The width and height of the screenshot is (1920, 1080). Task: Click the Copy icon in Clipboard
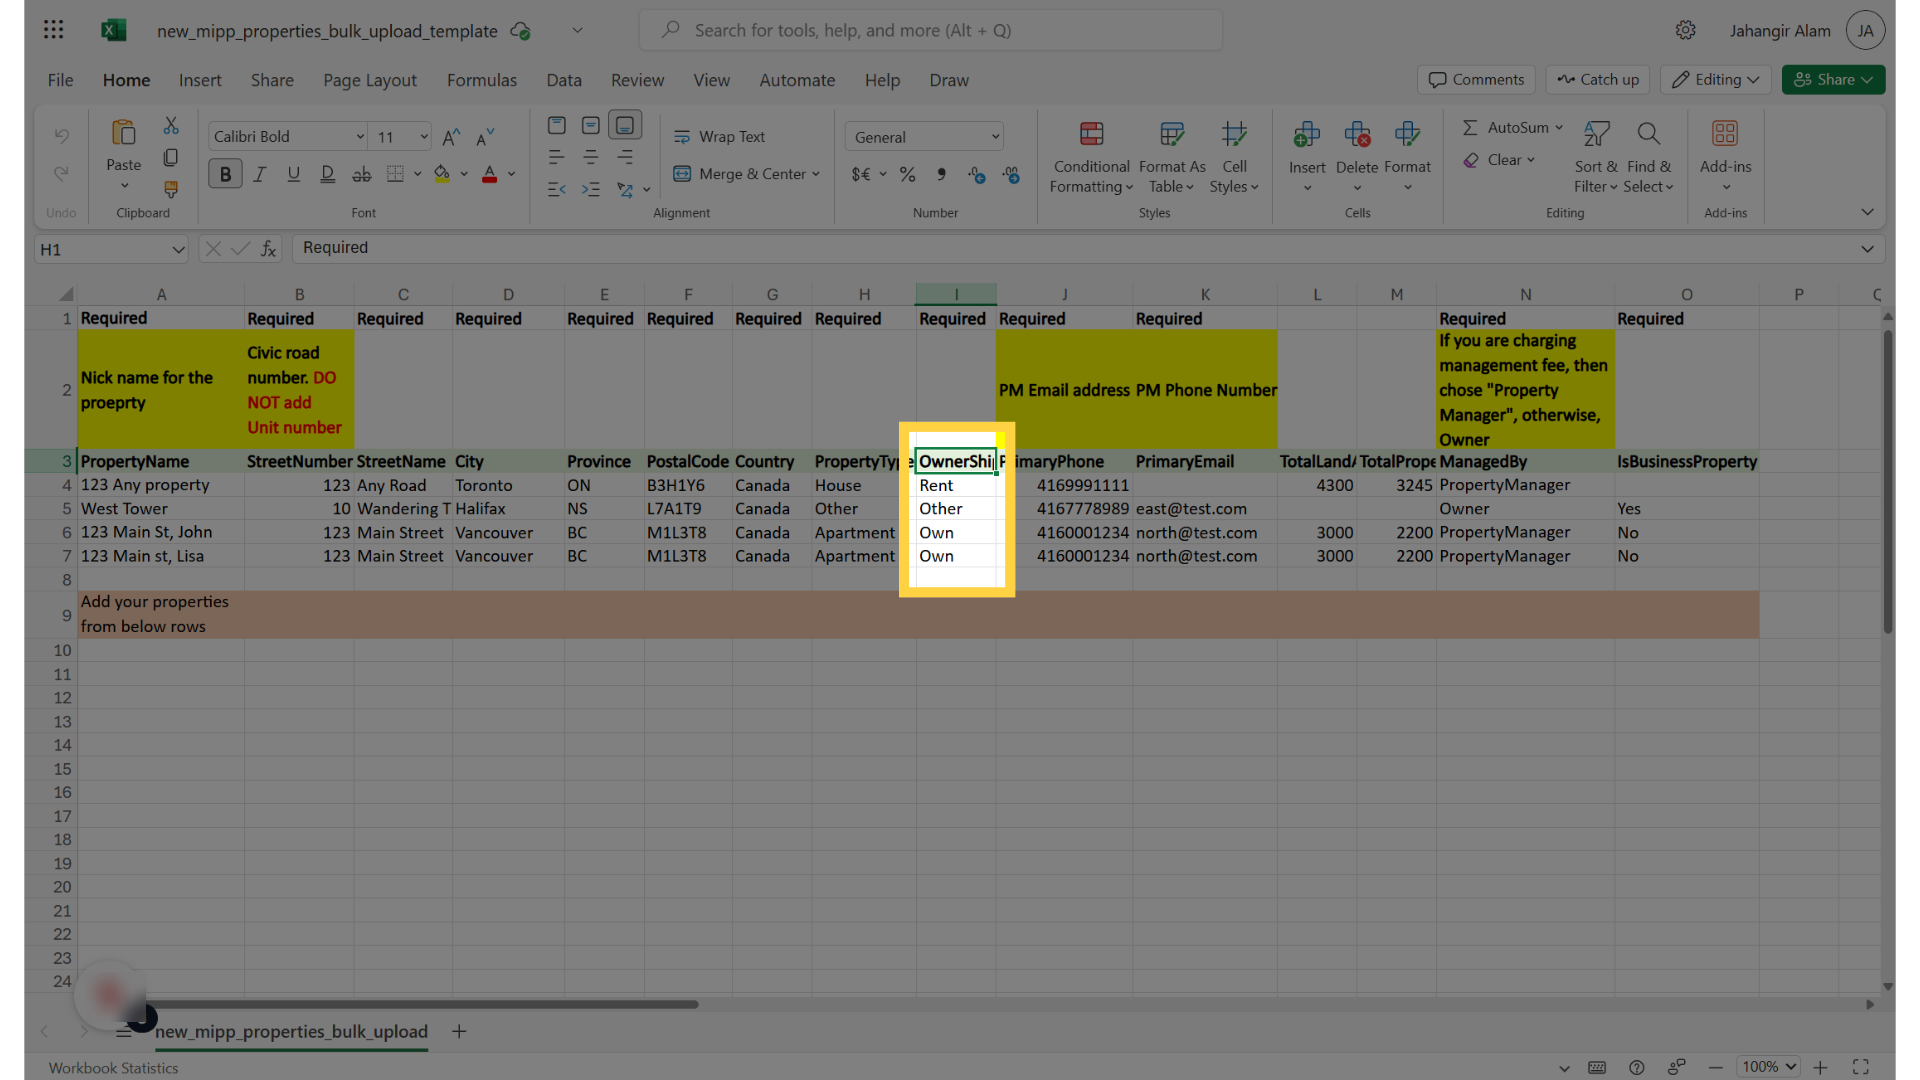[x=171, y=158]
